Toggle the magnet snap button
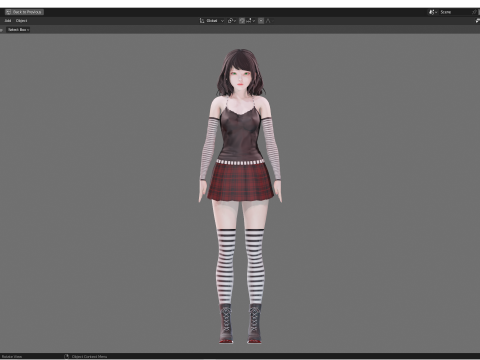The width and height of the screenshot is (480, 360). point(242,21)
